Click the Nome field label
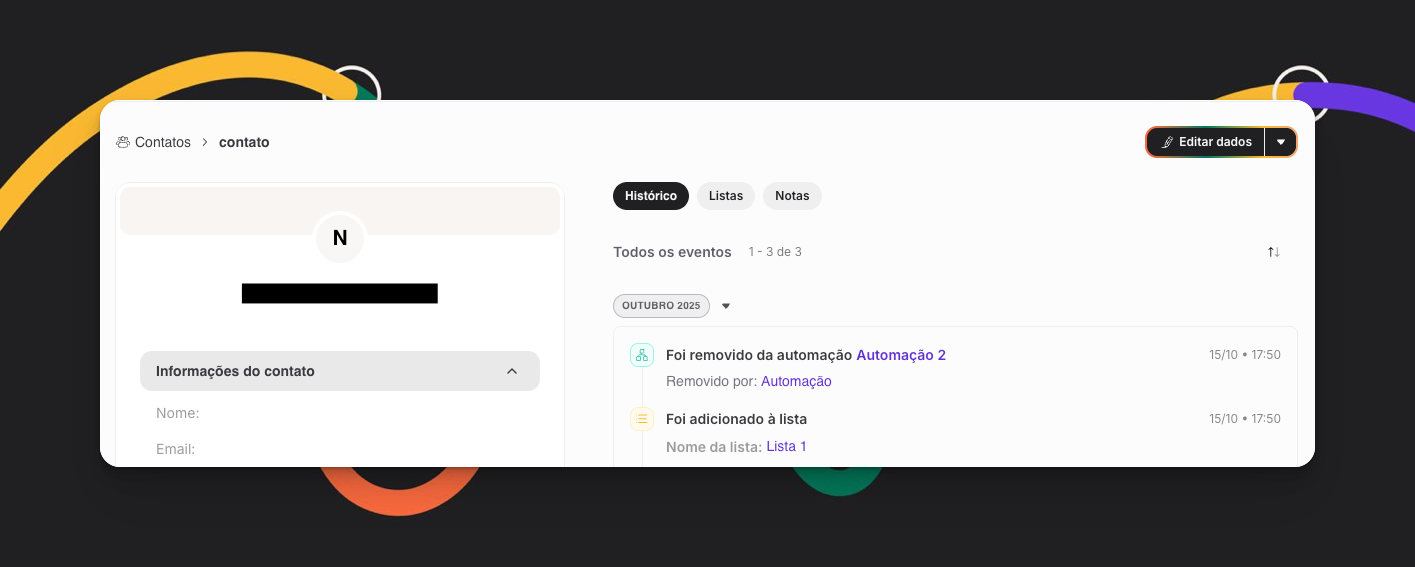This screenshot has width=1415, height=567. 178,413
